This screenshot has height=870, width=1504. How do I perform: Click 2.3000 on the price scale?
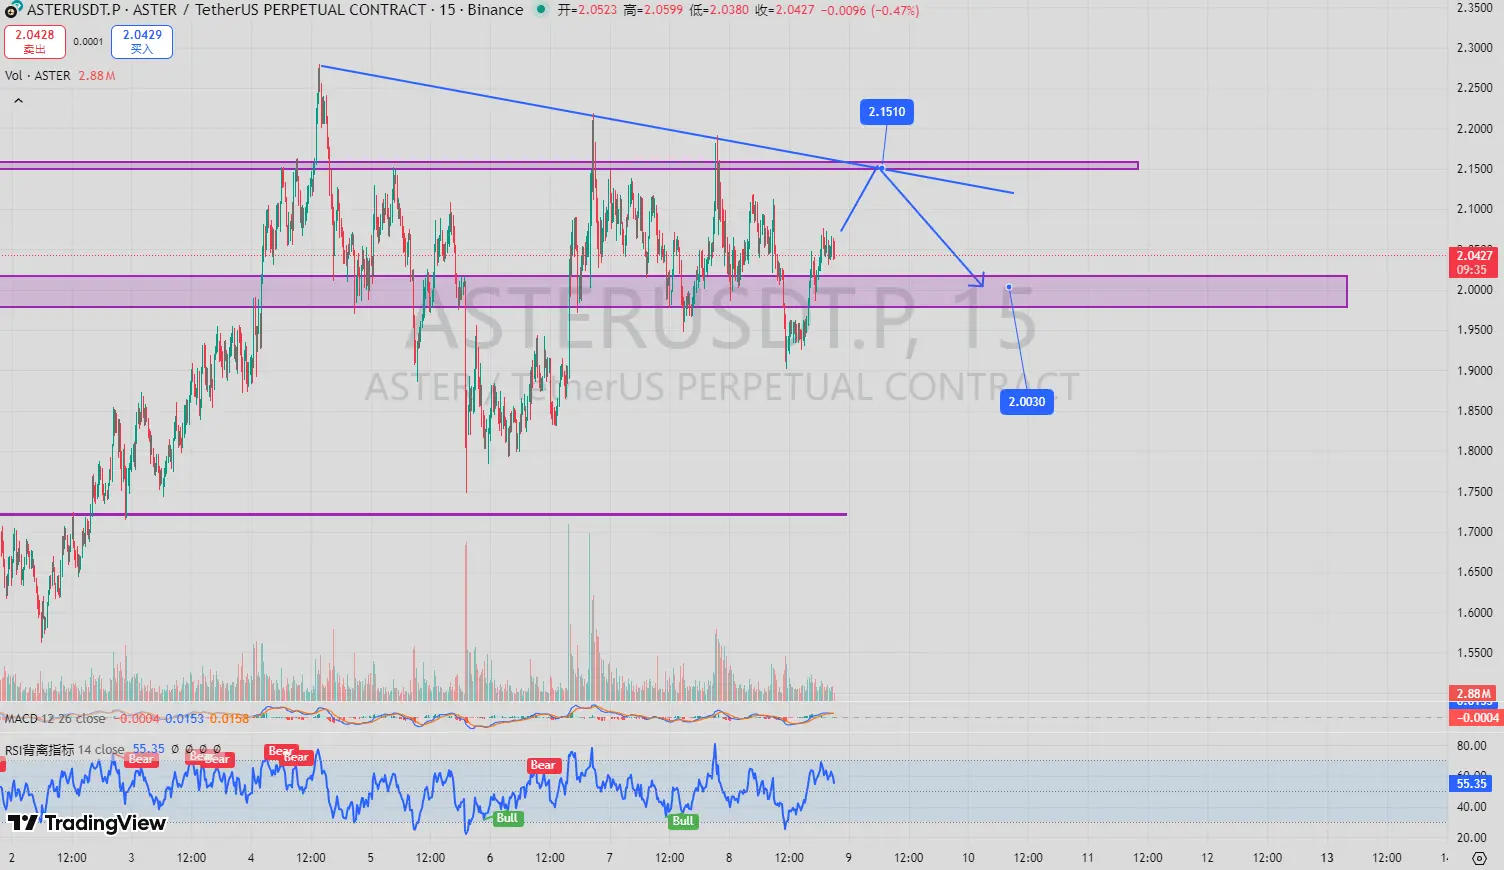tap(1474, 48)
